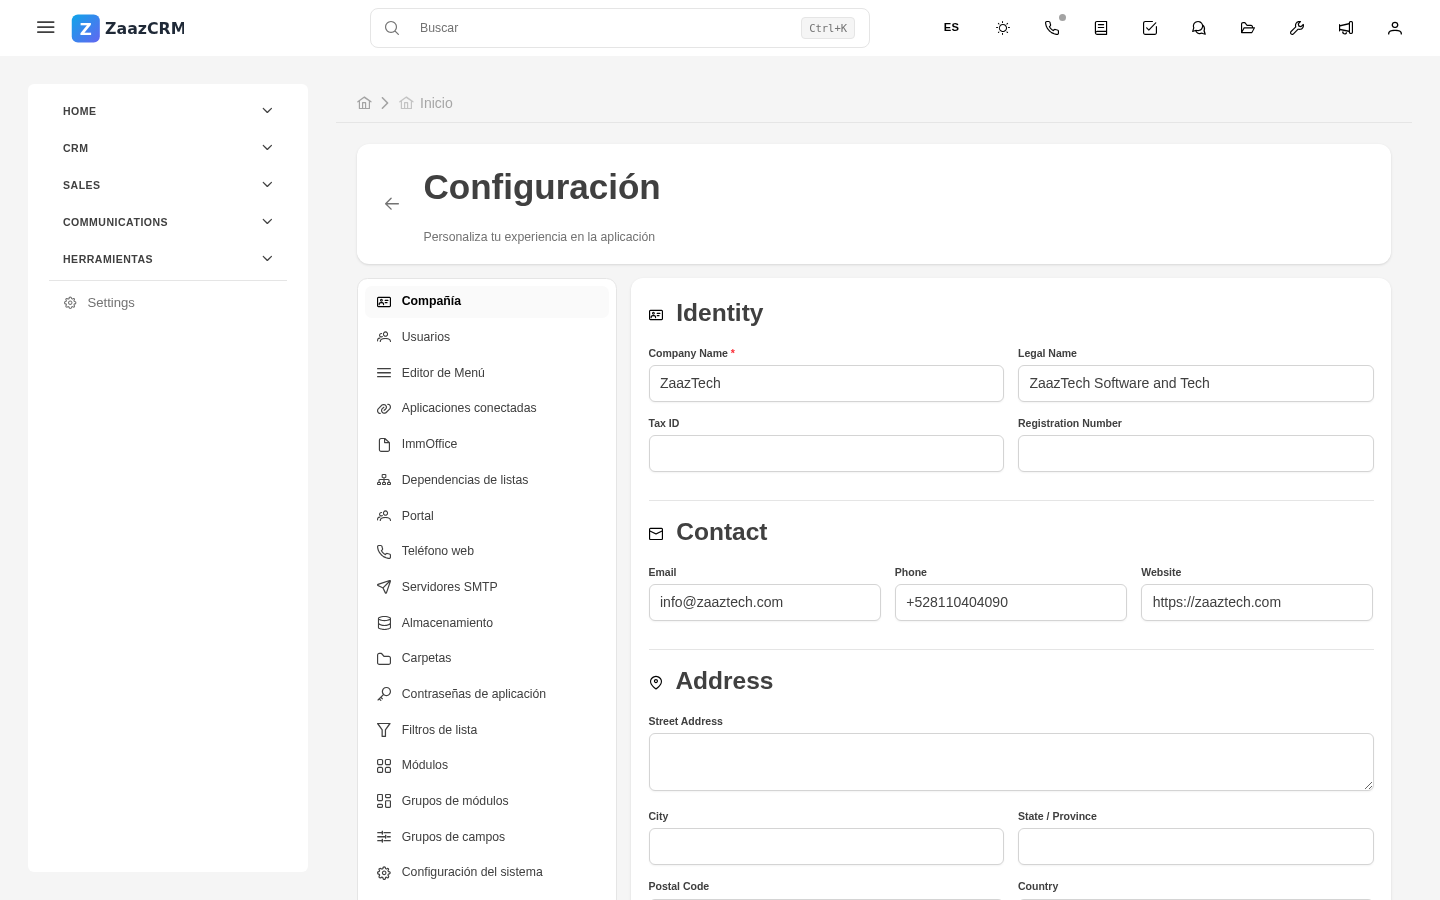Open the wrench tools icon
1440x900 pixels.
1297,28
